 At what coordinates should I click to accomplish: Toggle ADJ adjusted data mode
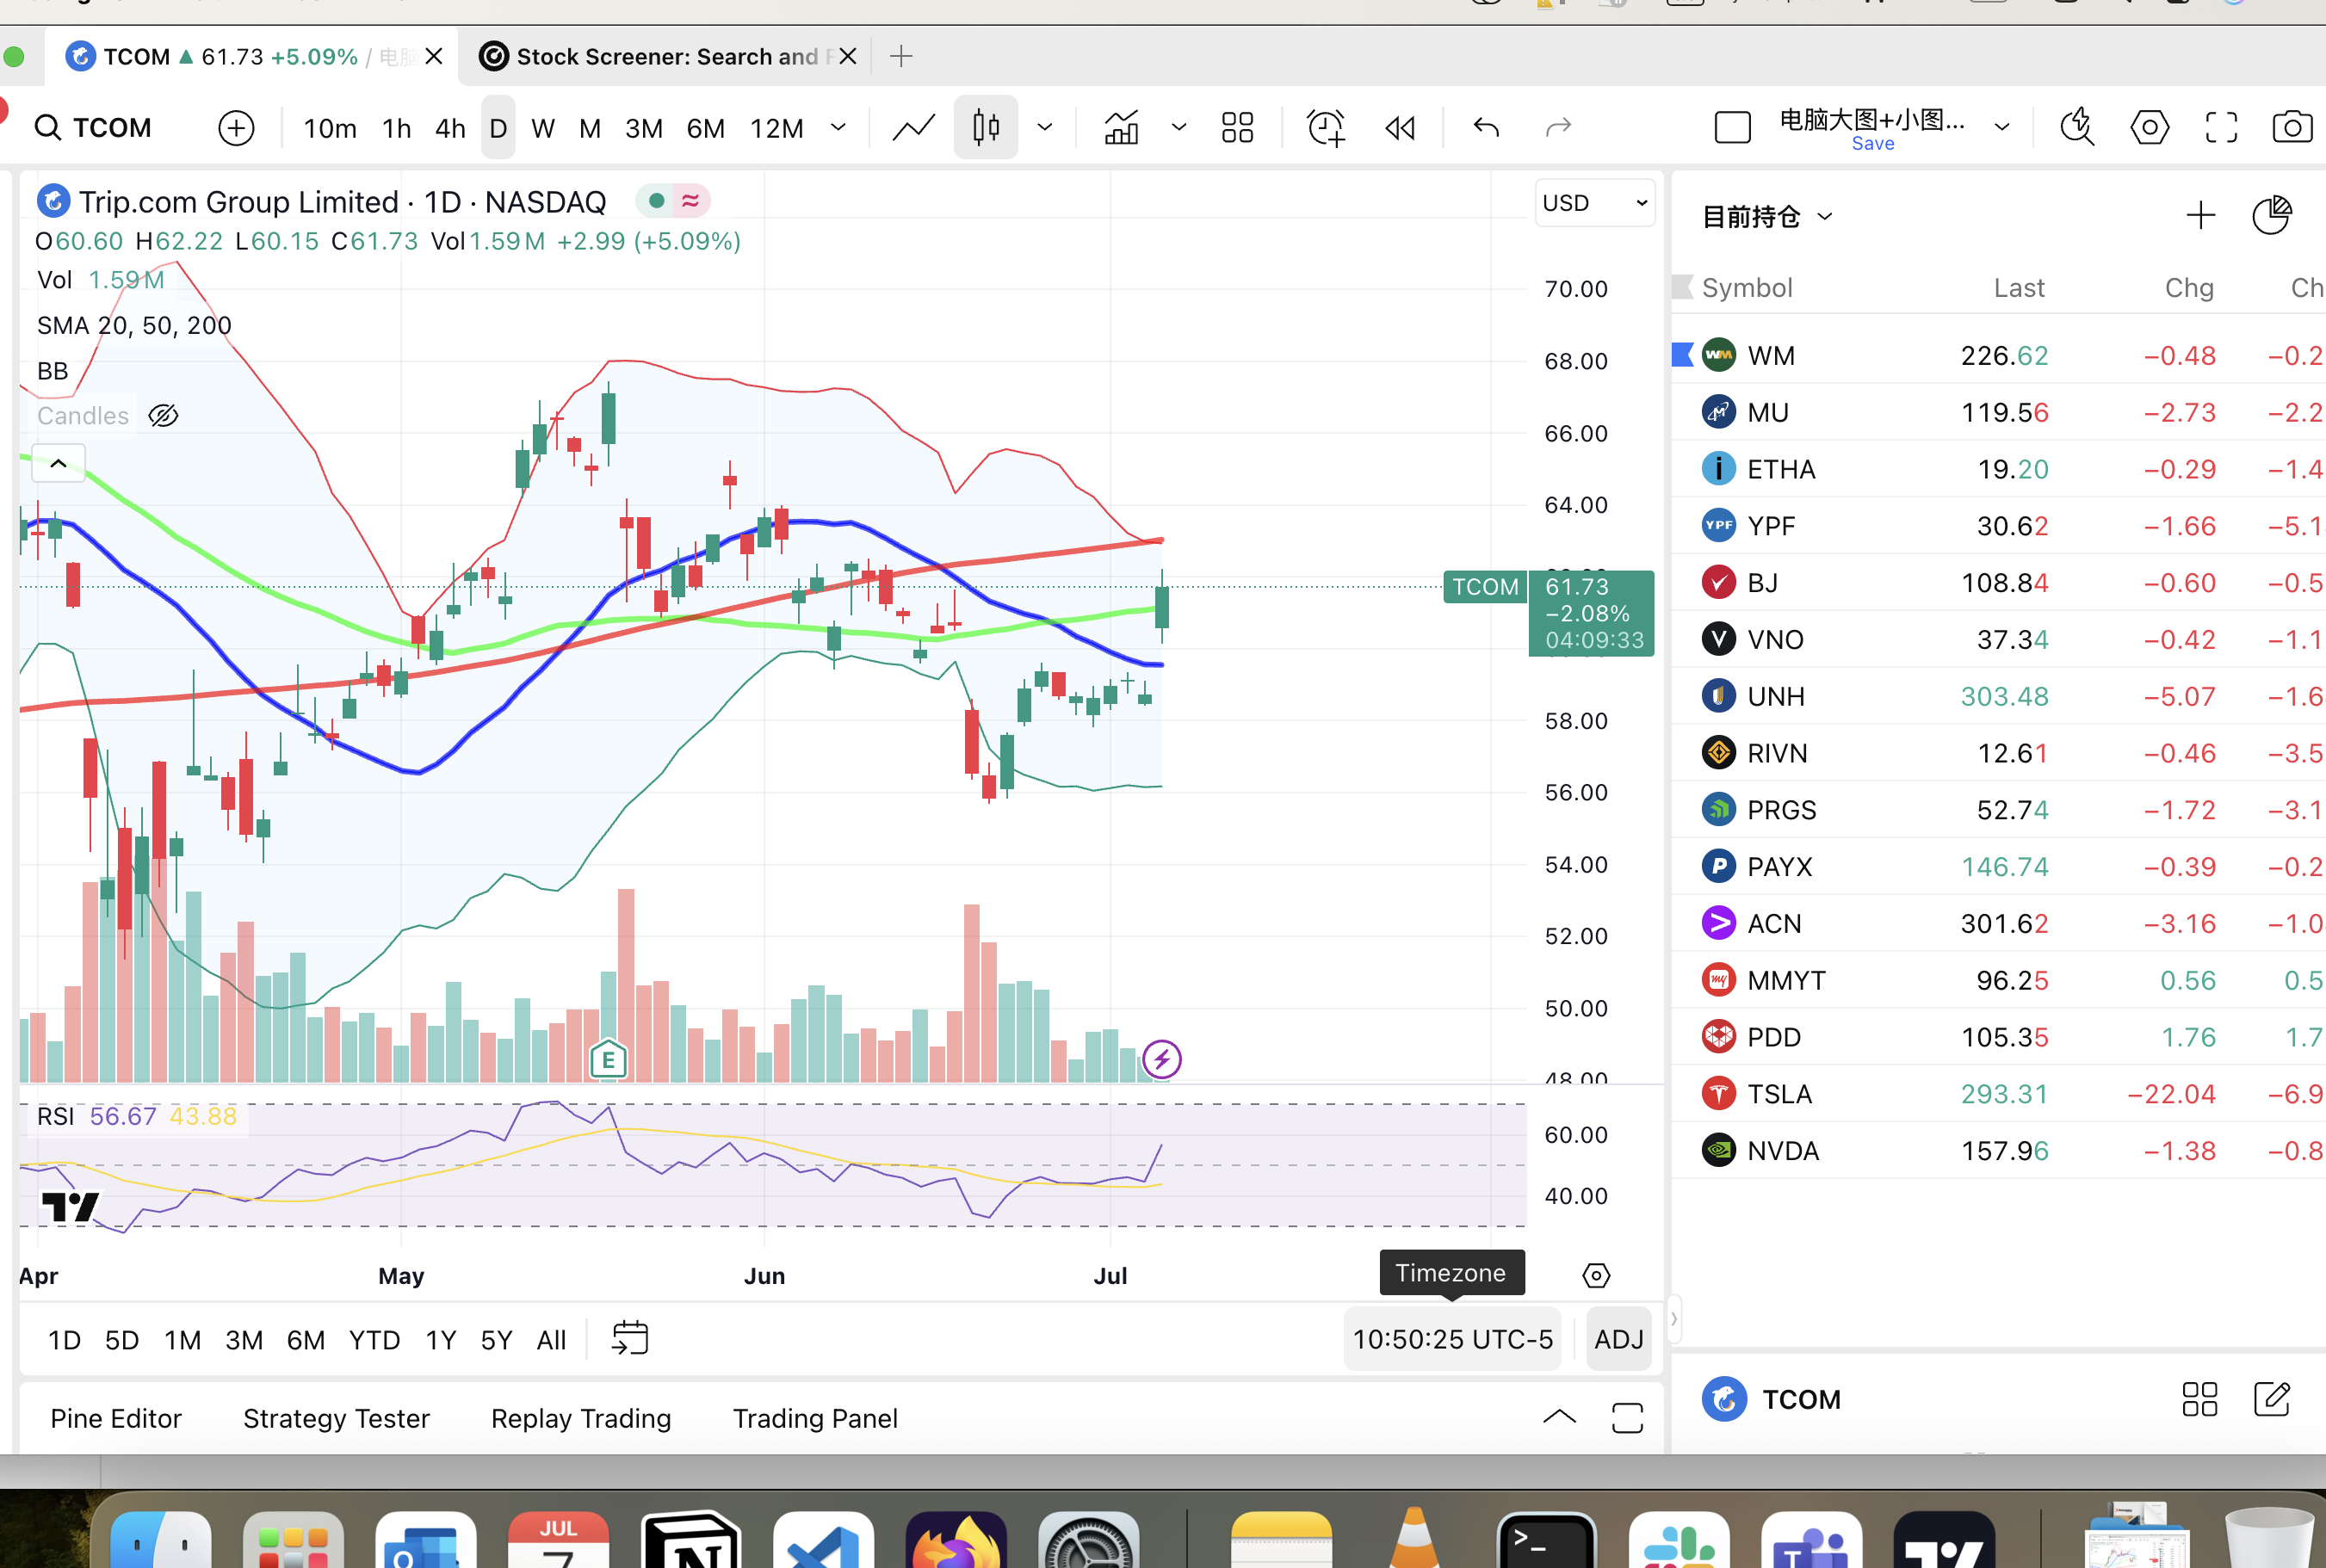pyautogui.click(x=1618, y=1339)
